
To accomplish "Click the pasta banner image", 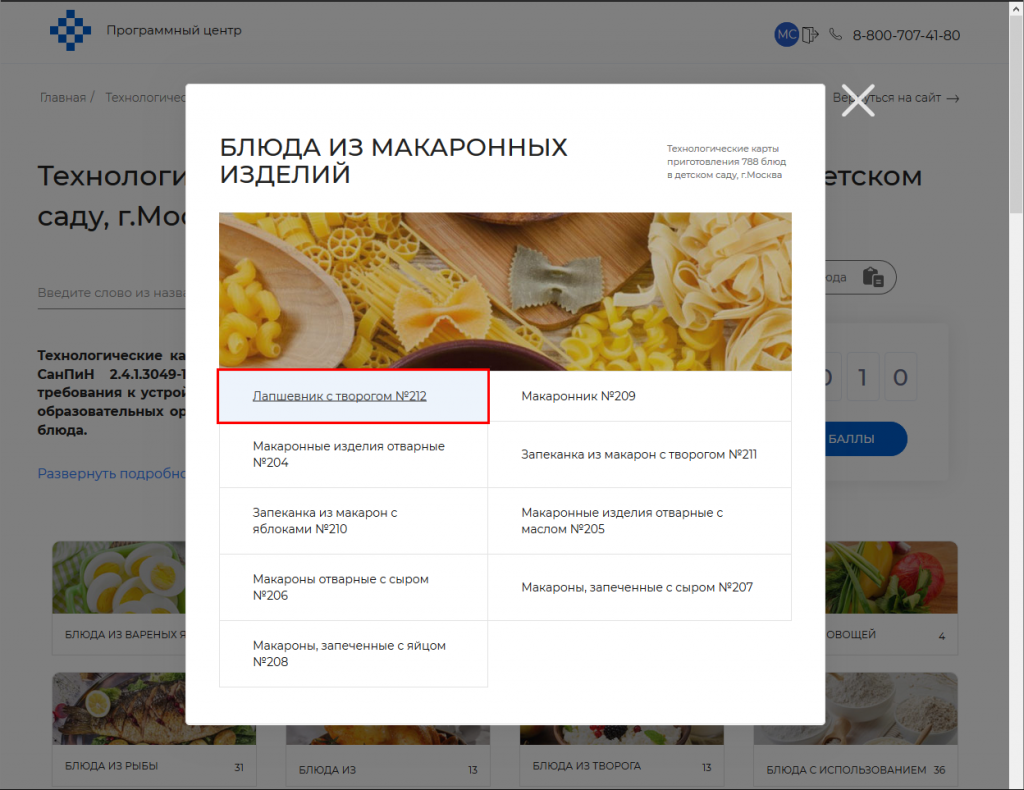I will [505, 291].
